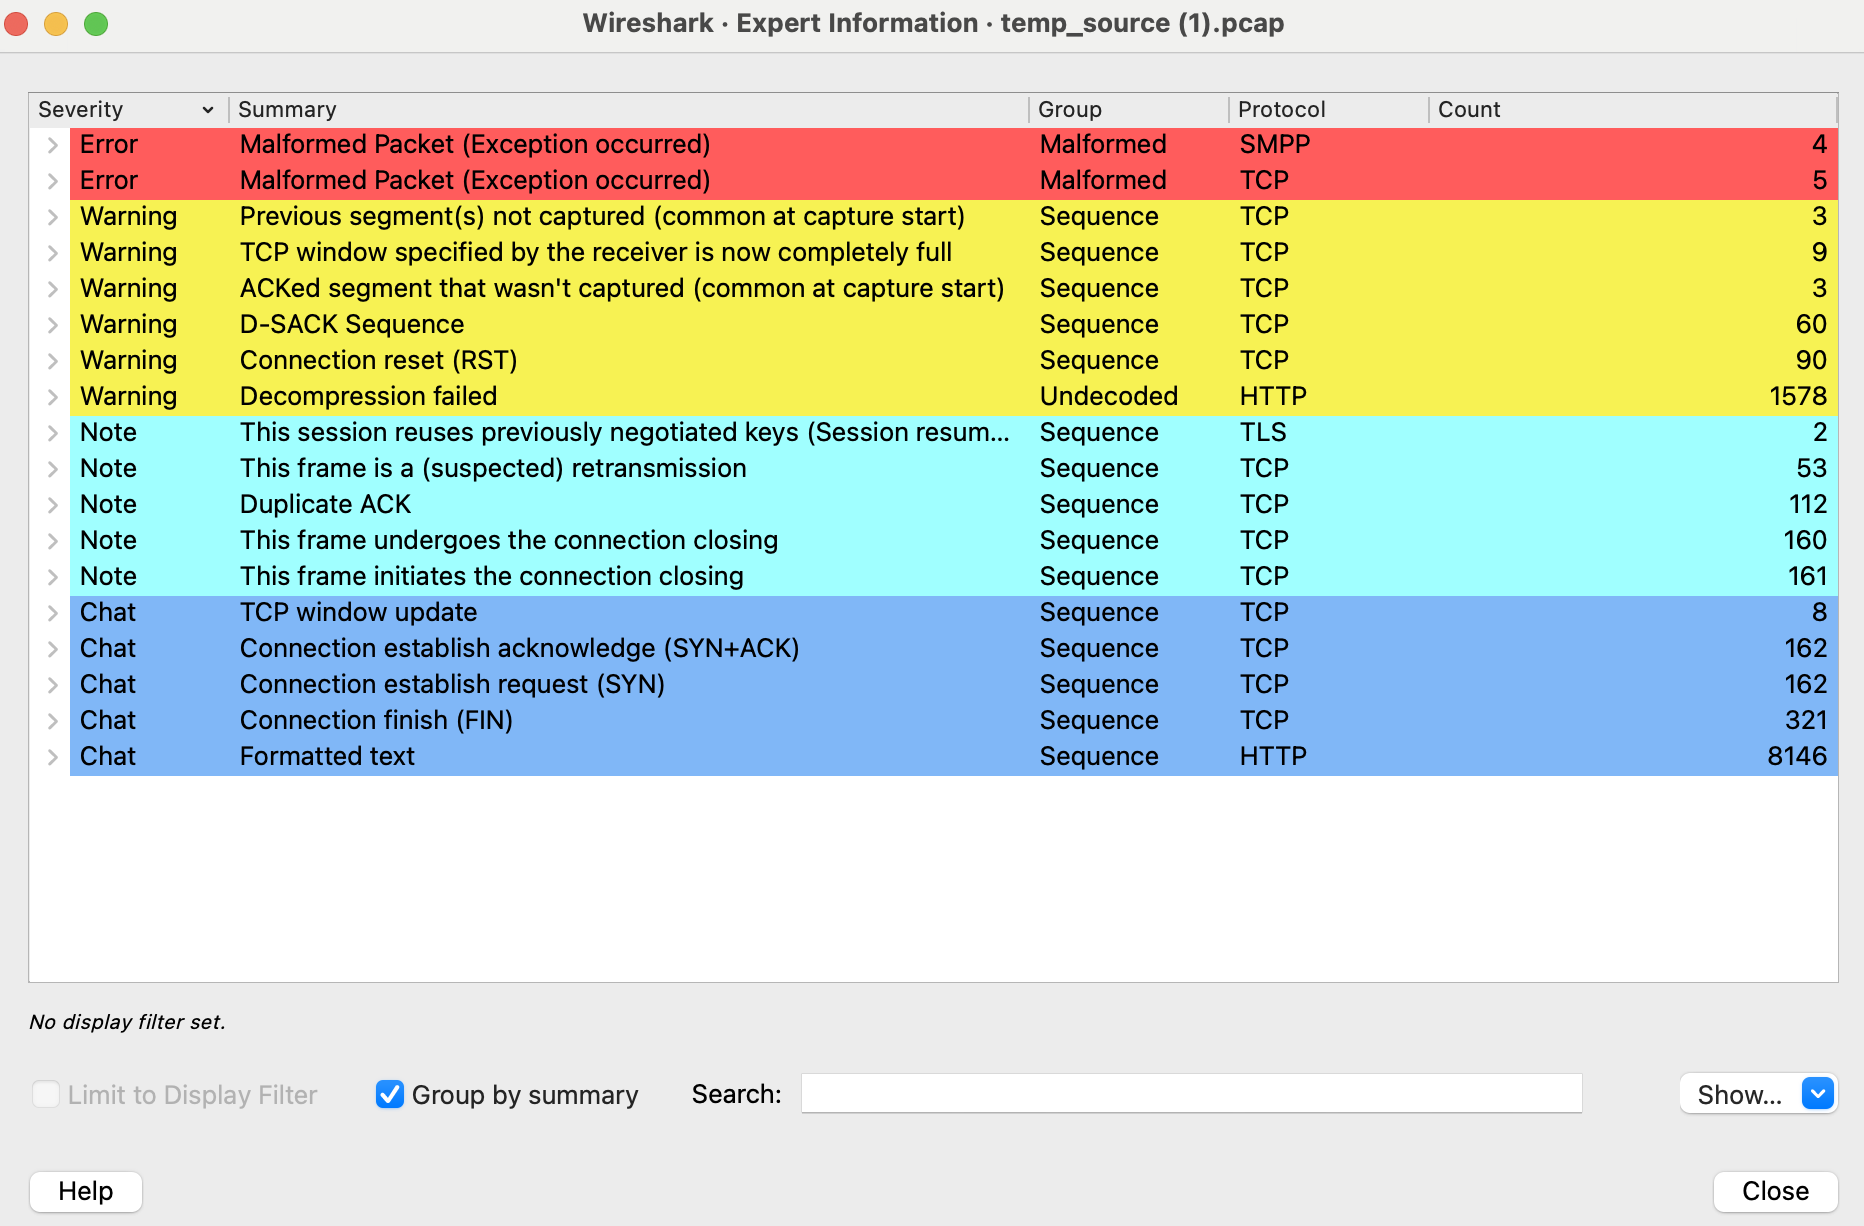Sort by the Group column header

(x=1129, y=110)
